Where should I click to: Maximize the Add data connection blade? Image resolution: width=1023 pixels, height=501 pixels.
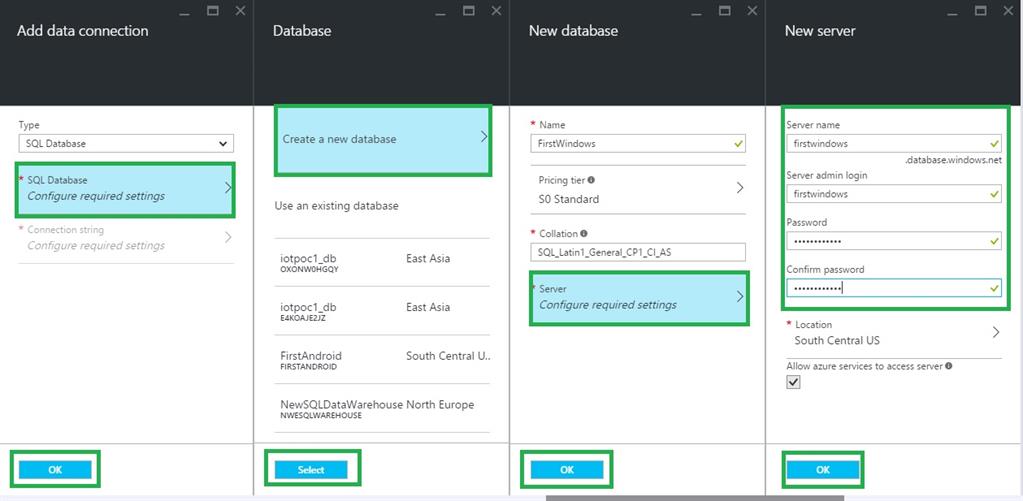tap(212, 10)
